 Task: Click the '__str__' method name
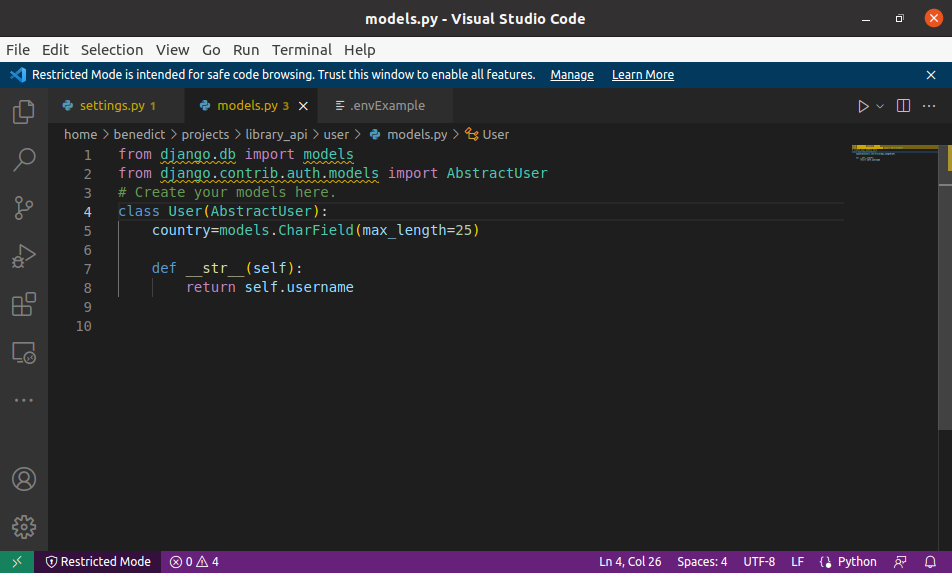click(215, 268)
